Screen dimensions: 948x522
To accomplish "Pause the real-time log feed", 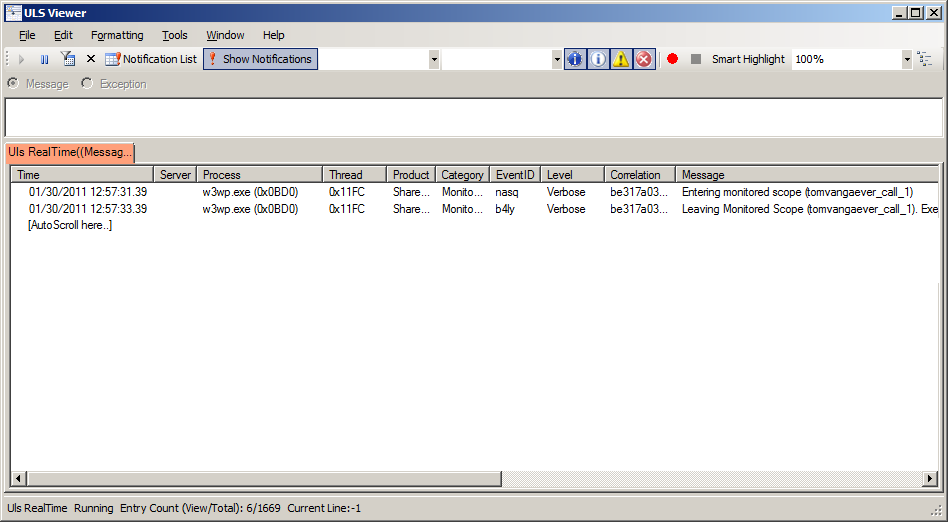I will (x=44, y=59).
